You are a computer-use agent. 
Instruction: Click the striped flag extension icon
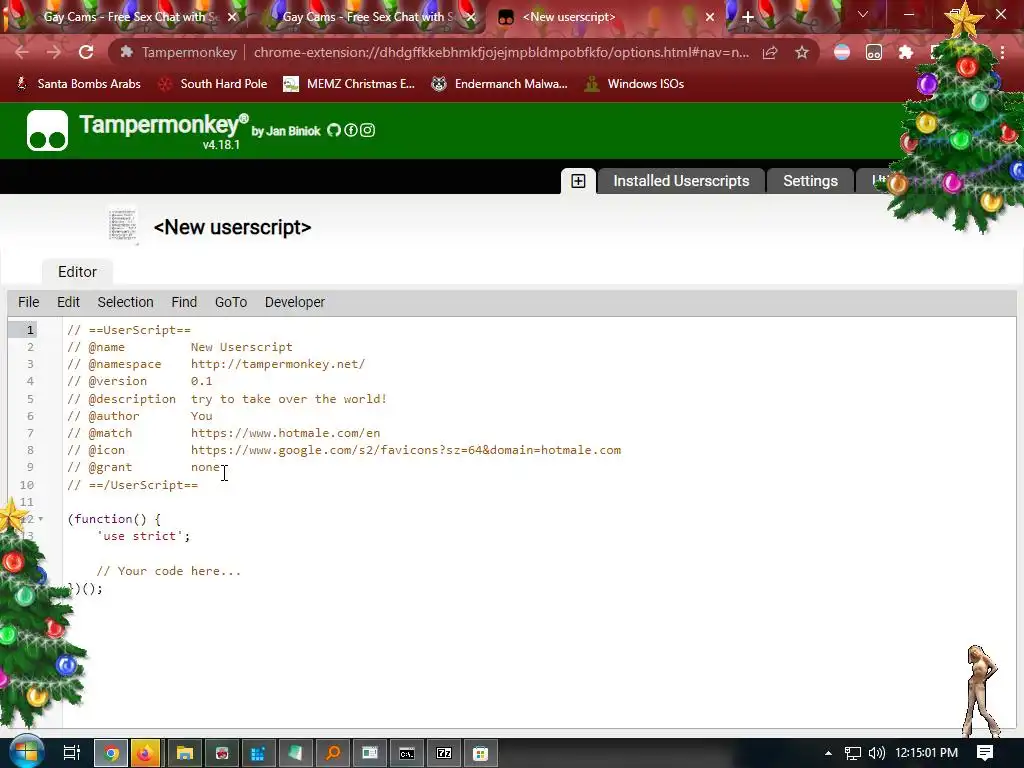click(x=842, y=52)
